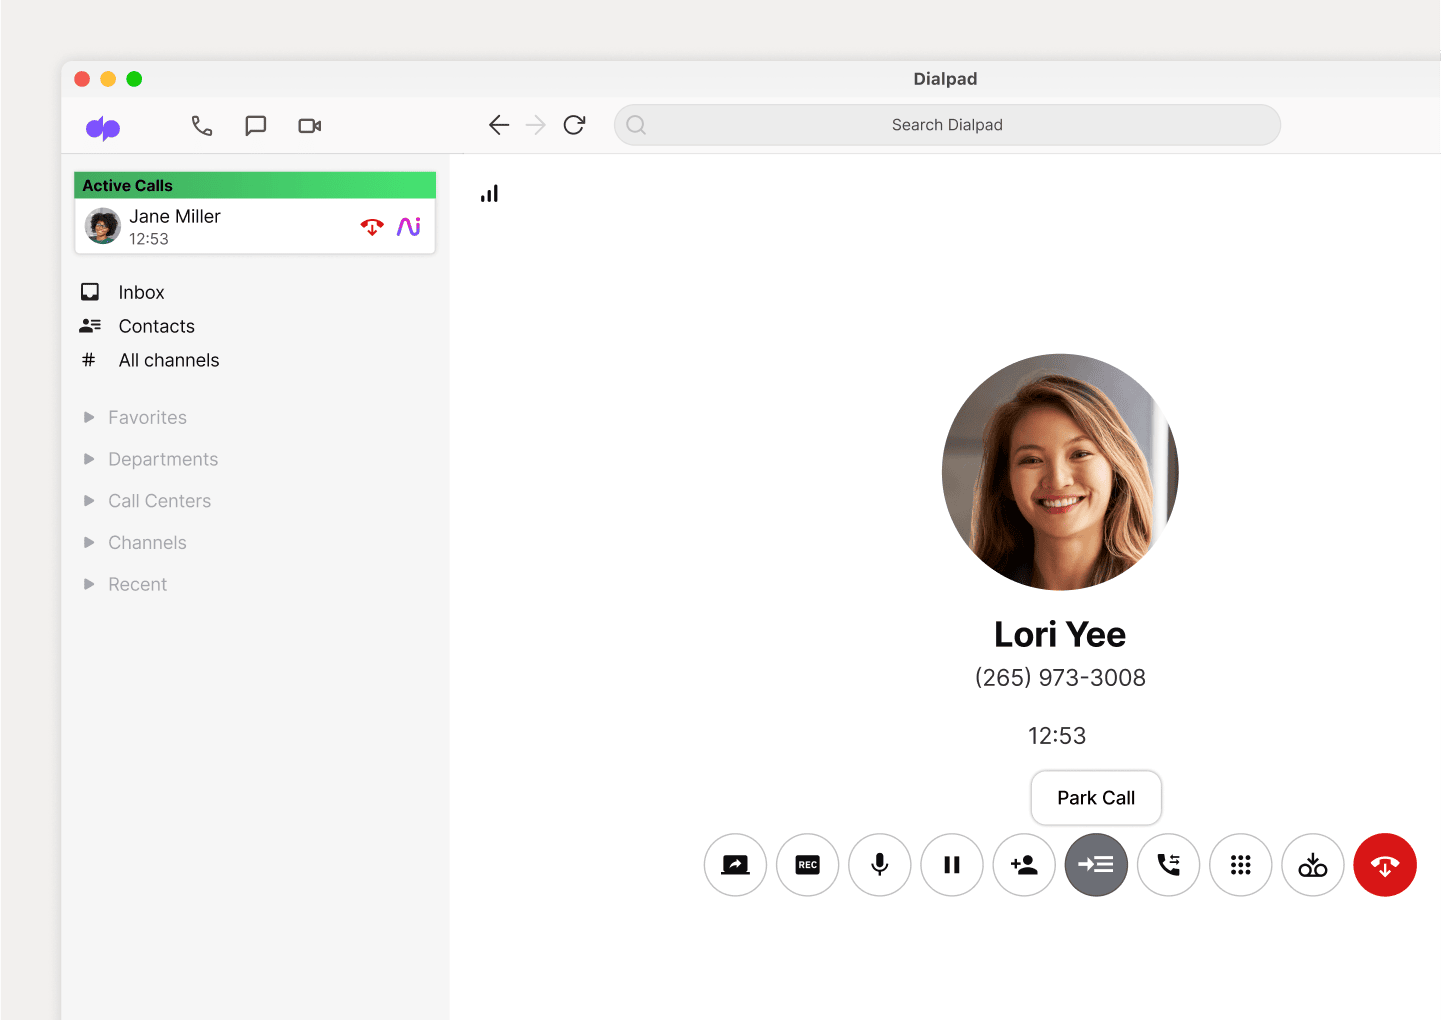1441x1020 pixels.
Task: Click Lori Yee's profile photo
Action: point(1060,472)
